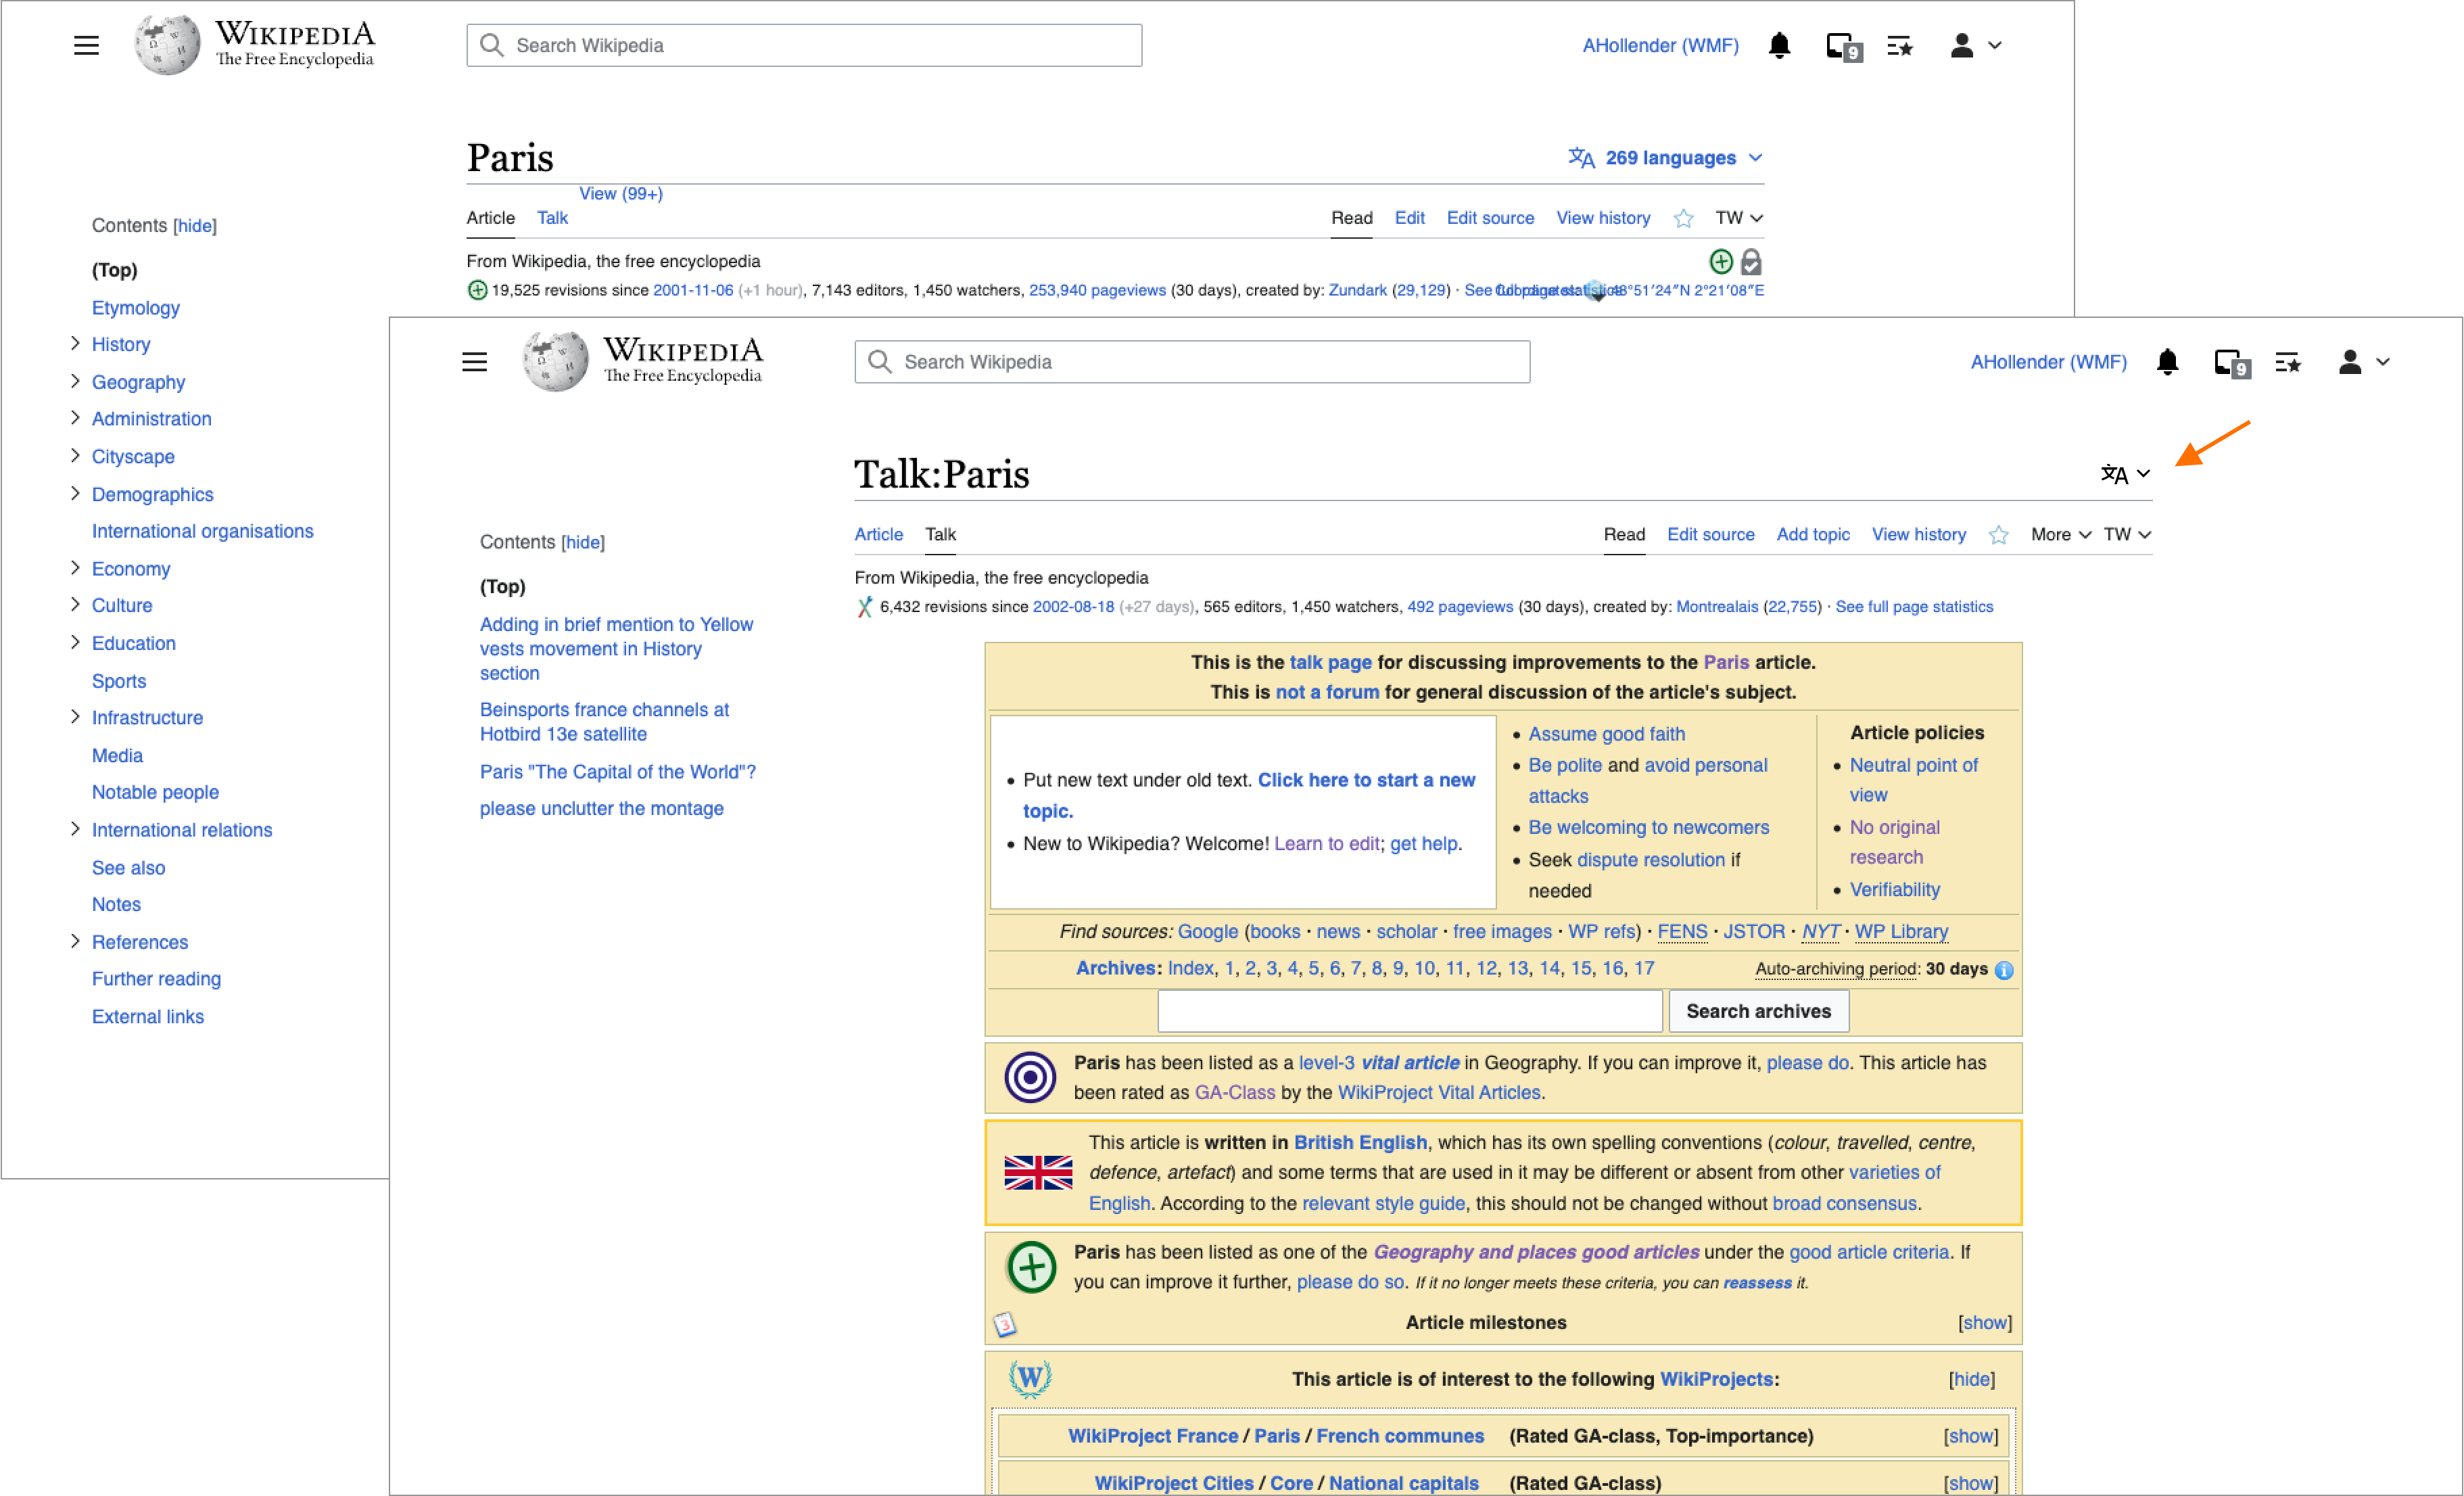Click the AHollender (WMF) username on Talk:Paris
The height and width of the screenshot is (1496, 2464).
(2048, 362)
